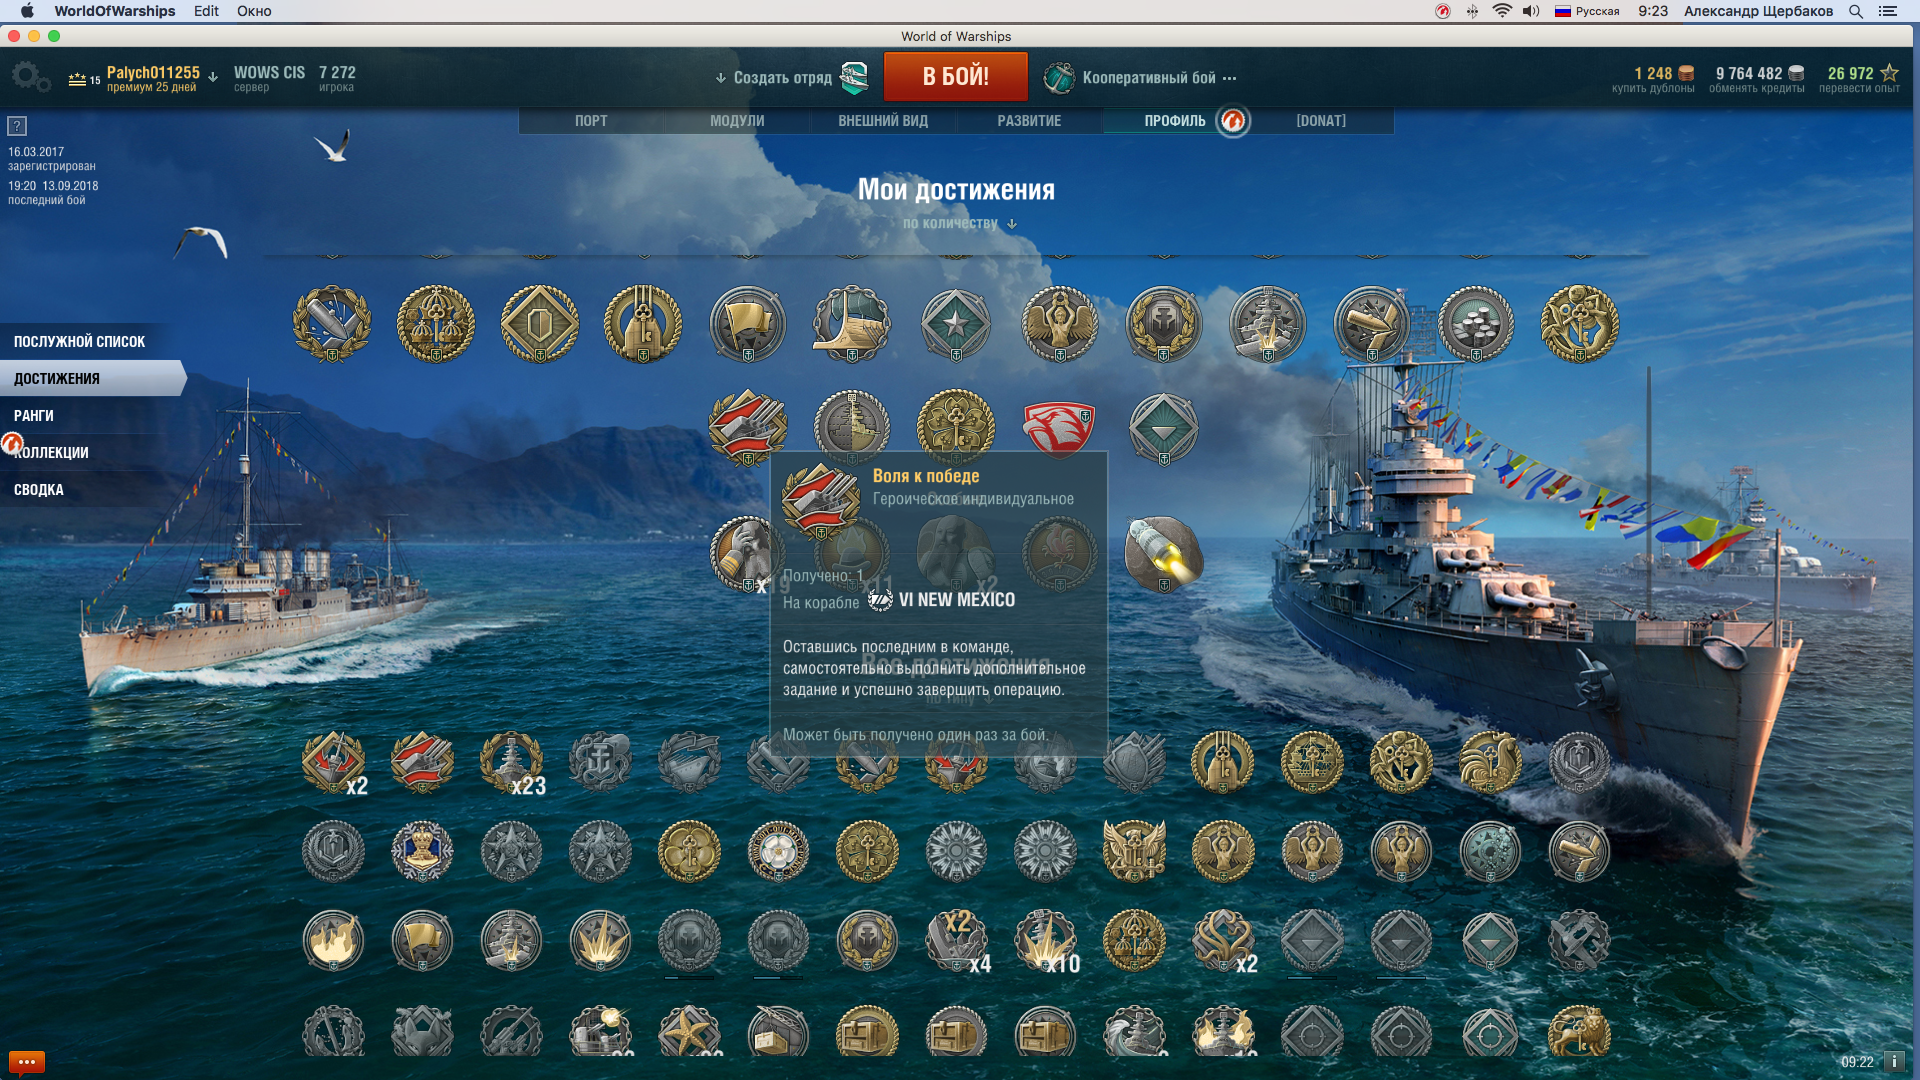The height and width of the screenshot is (1080, 1920).
Task: Click the chat bubble icon
Action: [27, 1062]
